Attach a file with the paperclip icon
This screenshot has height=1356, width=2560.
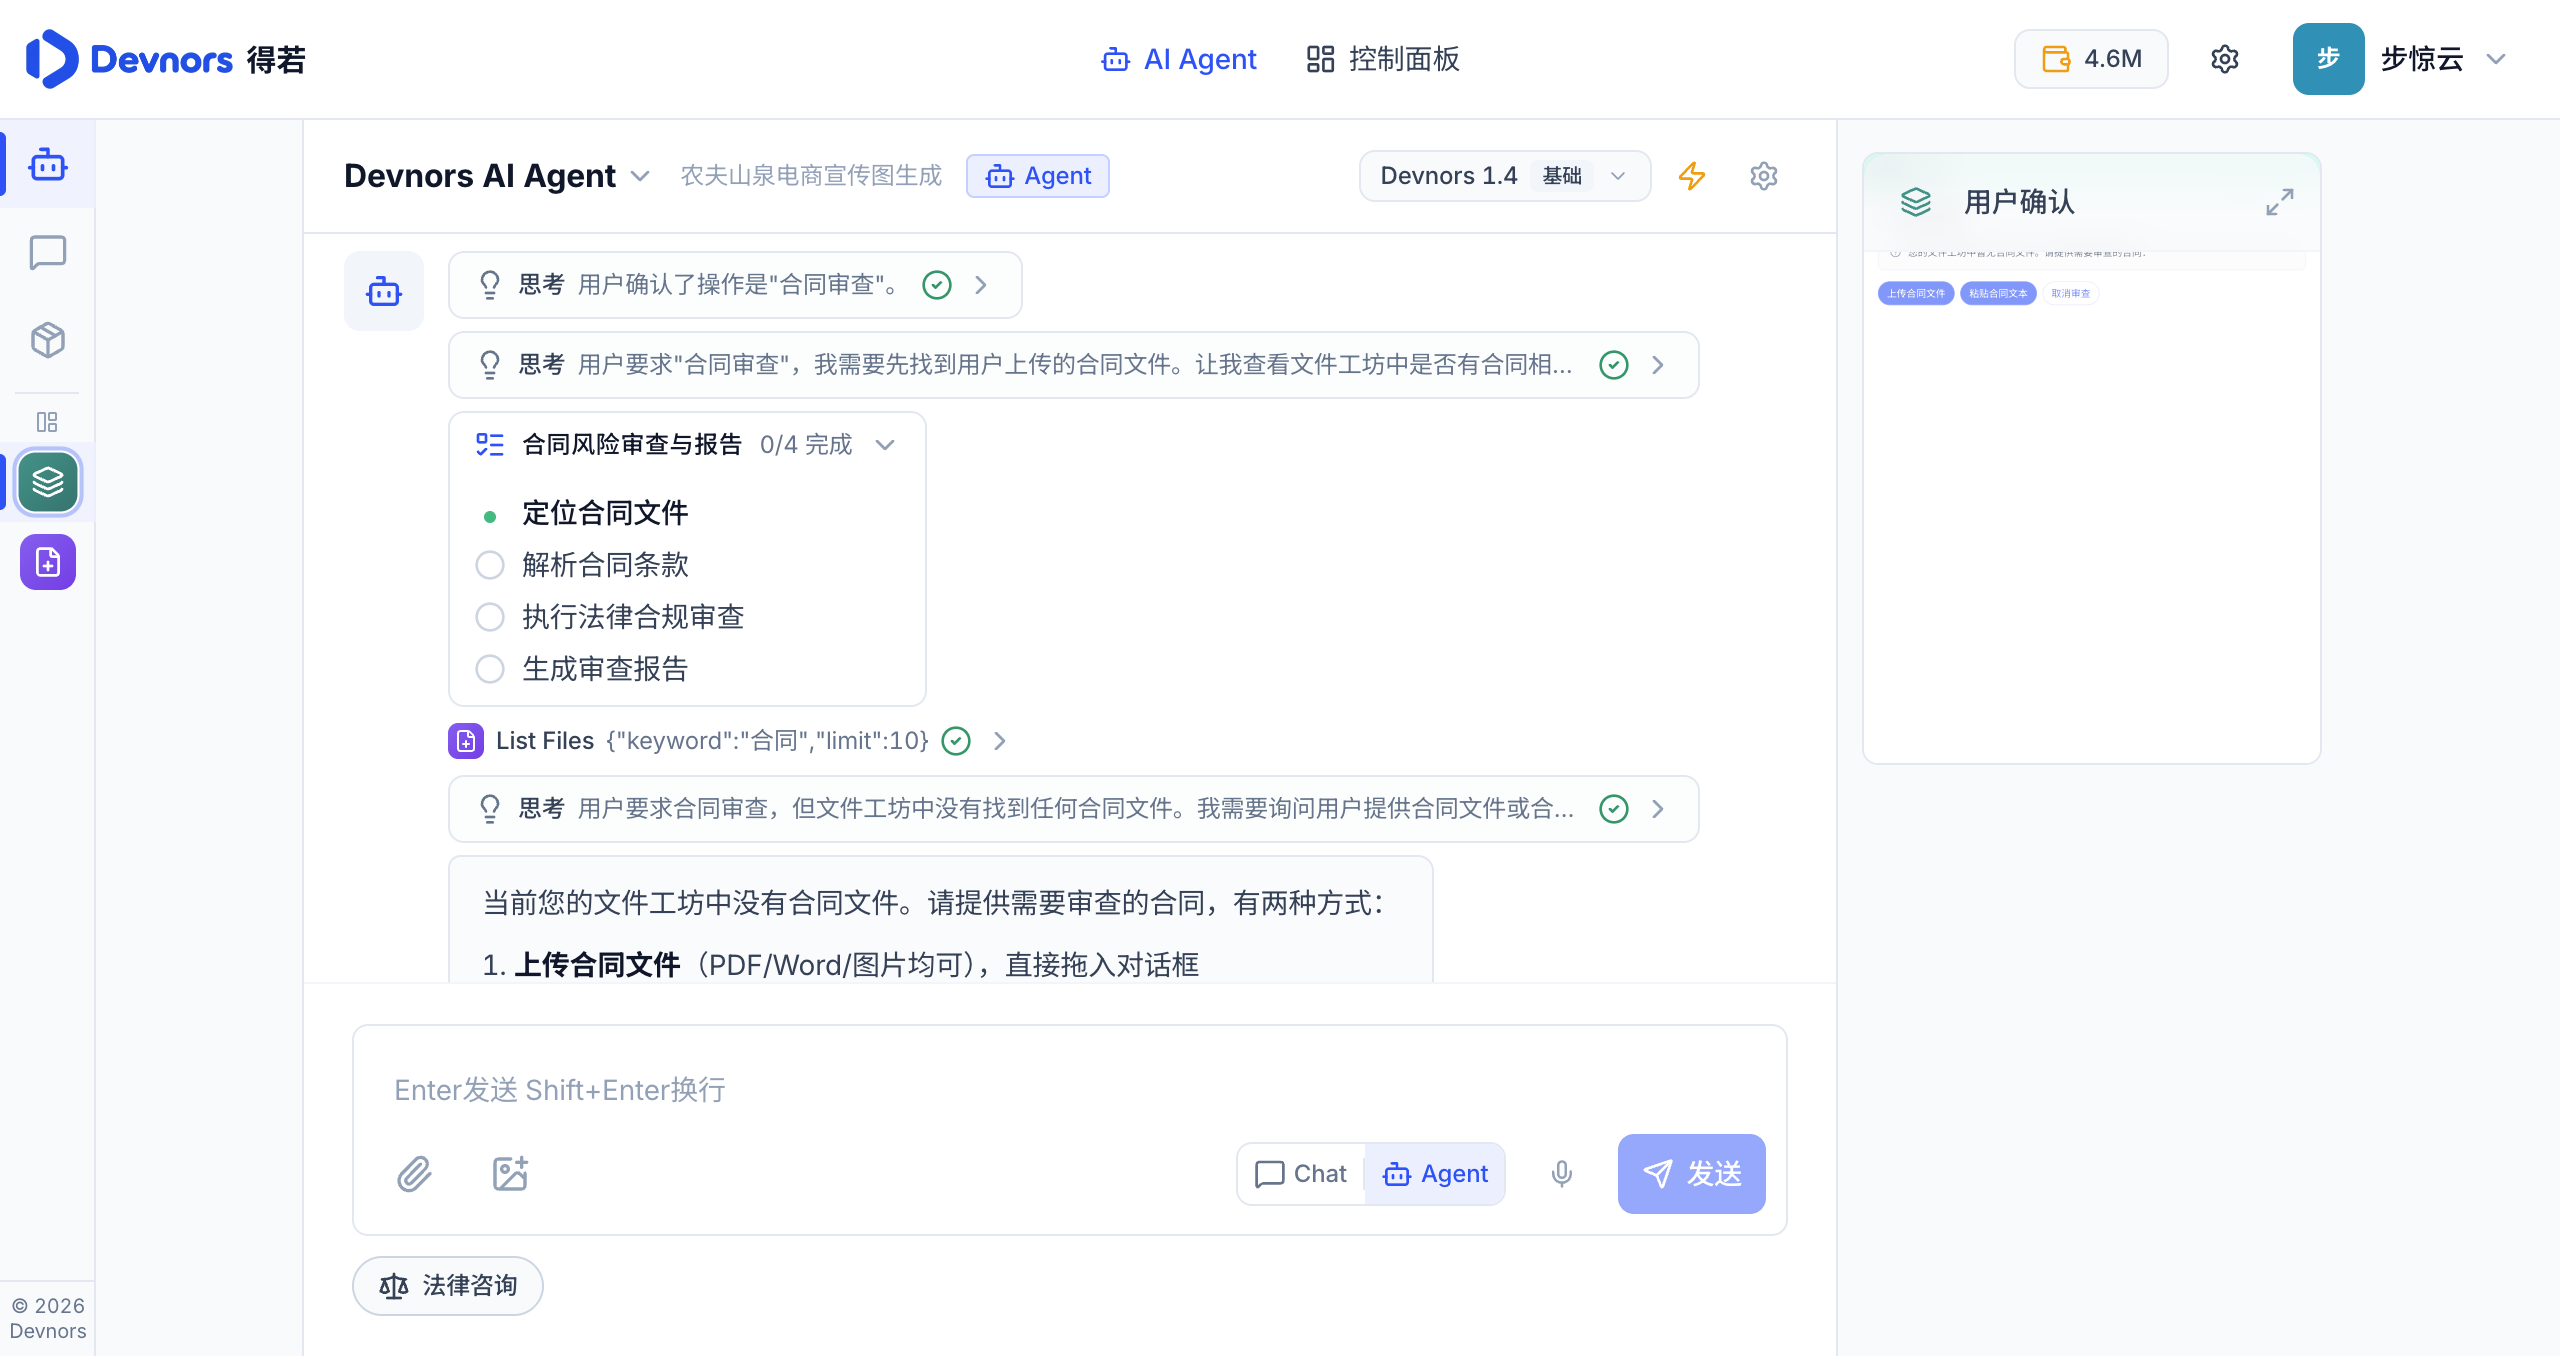(414, 1173)
